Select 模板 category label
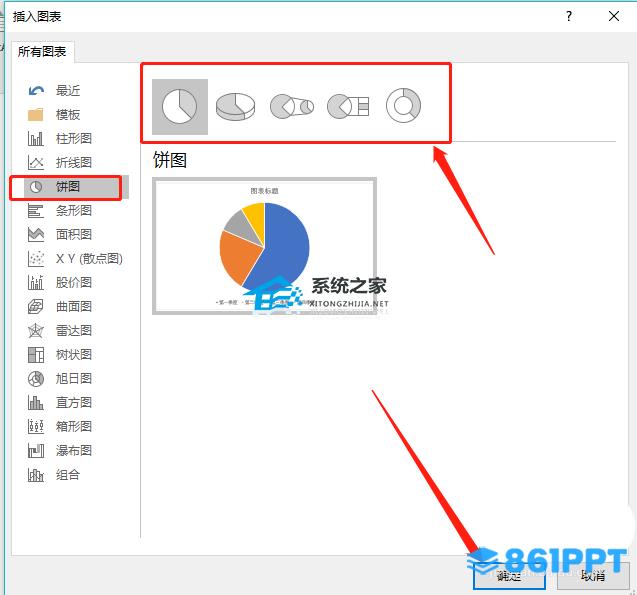Image resolution: width=637 pixels, height=595 pixels. pyautogui.click(x=68, y=115)
